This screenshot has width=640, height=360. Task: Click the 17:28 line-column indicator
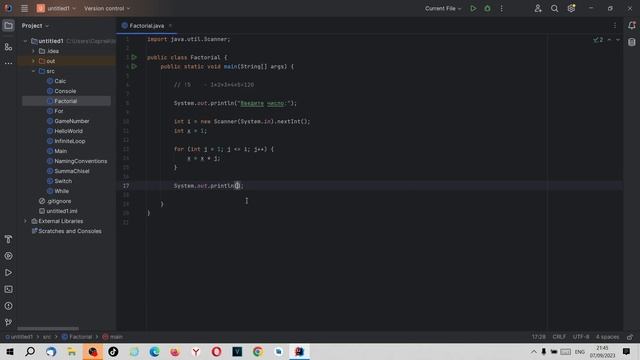point(538,337)
